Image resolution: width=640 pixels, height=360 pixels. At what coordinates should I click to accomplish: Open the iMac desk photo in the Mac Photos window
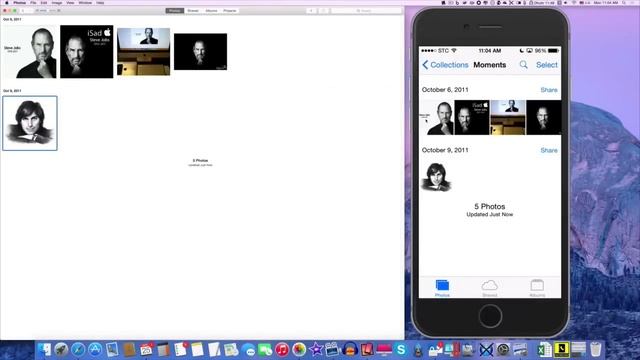[x=144, y=51]
